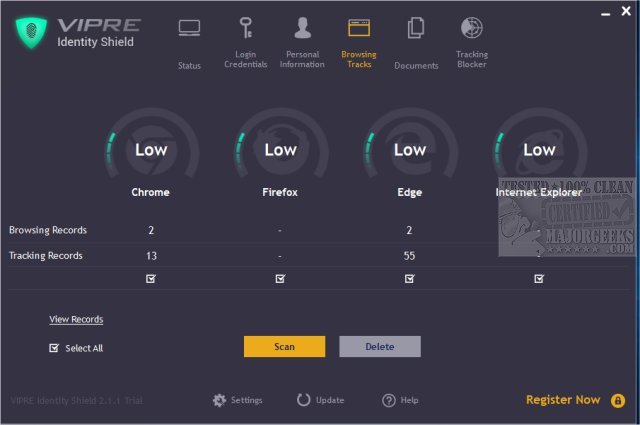Toggle the Firefox column checkbox
The image size is (640, 425).
click(x=280, y=279)
